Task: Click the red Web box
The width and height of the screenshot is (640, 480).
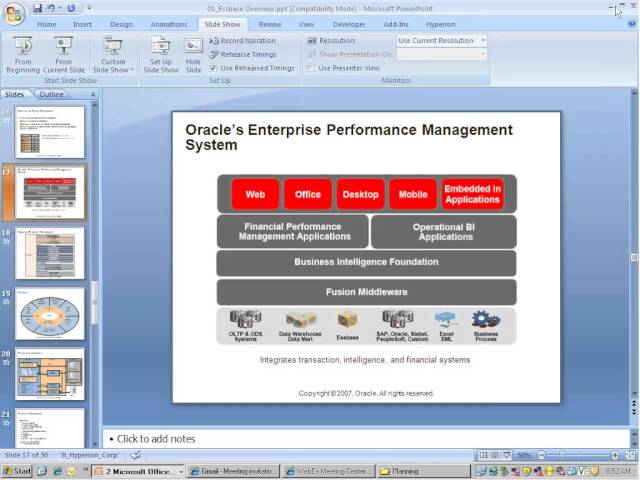Action: [x=255, y=194]
